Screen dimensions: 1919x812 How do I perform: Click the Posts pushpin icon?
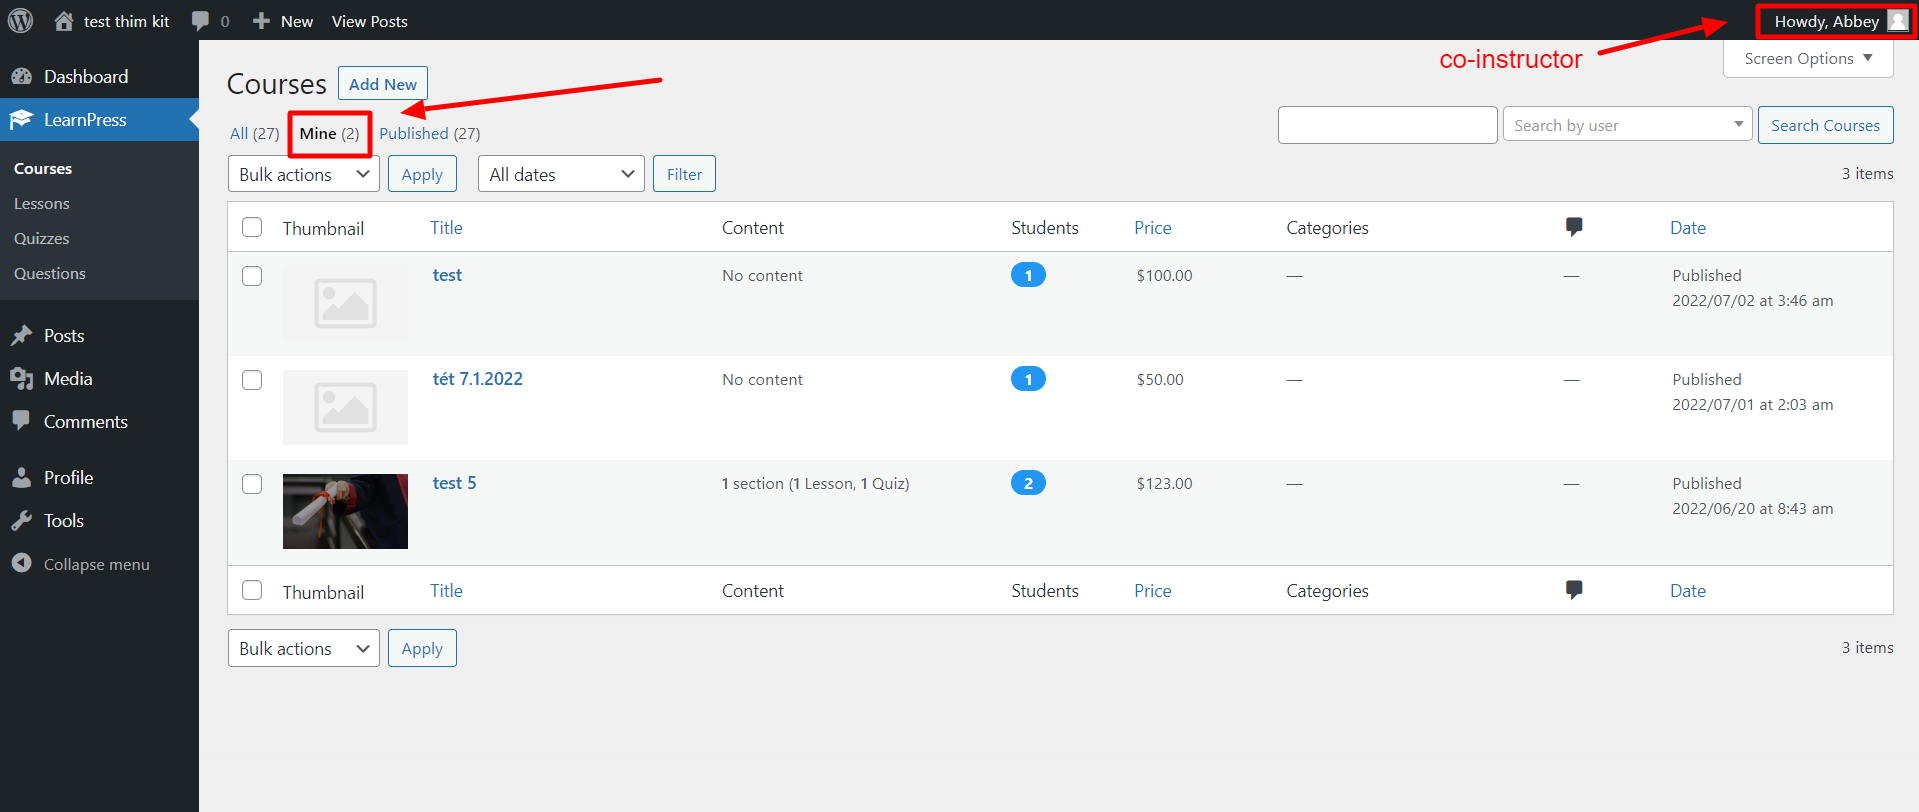pyautogui.click(x=21, y=336)
